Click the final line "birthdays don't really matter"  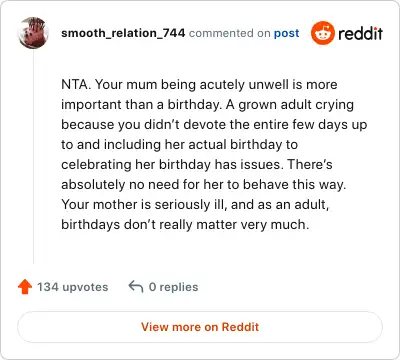[185, 224]
